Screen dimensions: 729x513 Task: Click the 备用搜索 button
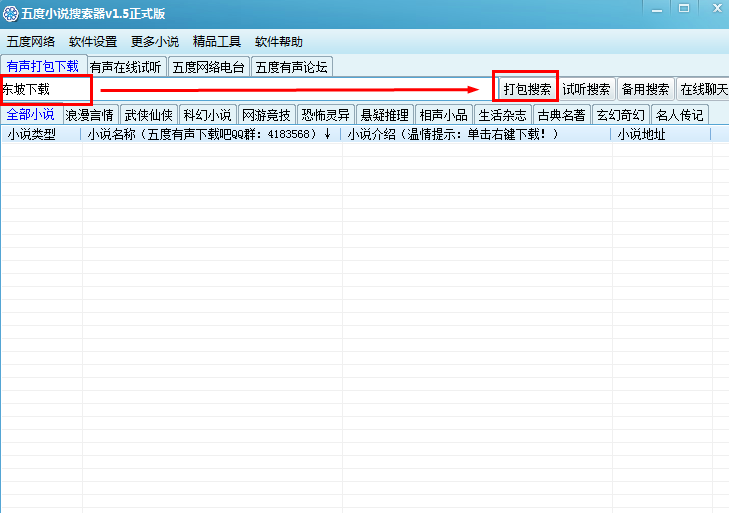[x=645, y=89]
